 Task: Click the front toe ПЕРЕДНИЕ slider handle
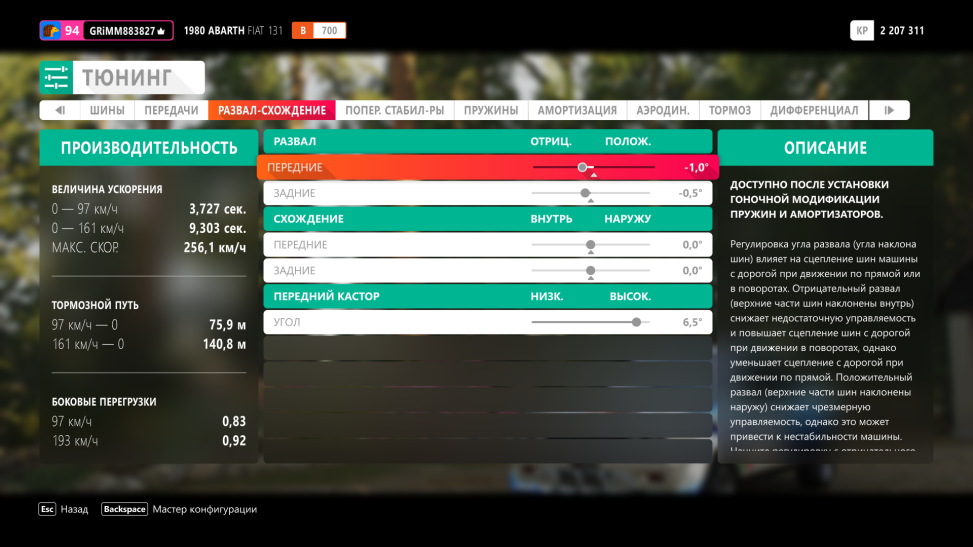(590, 245)
